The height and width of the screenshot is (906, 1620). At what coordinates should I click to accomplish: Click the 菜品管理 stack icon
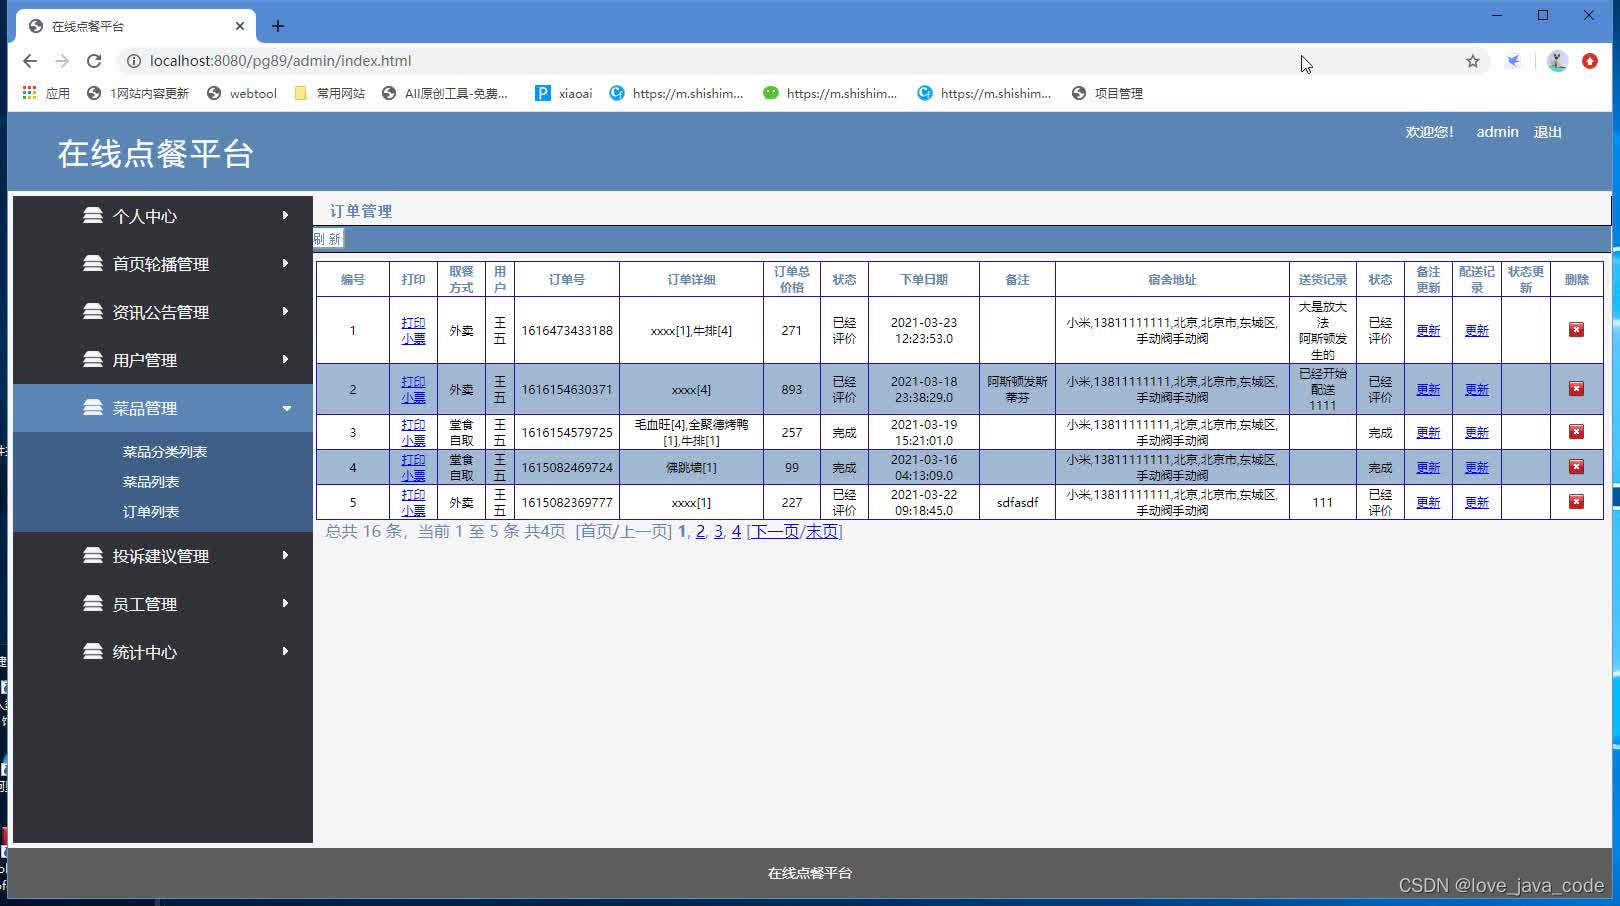[x=93, y=407]
